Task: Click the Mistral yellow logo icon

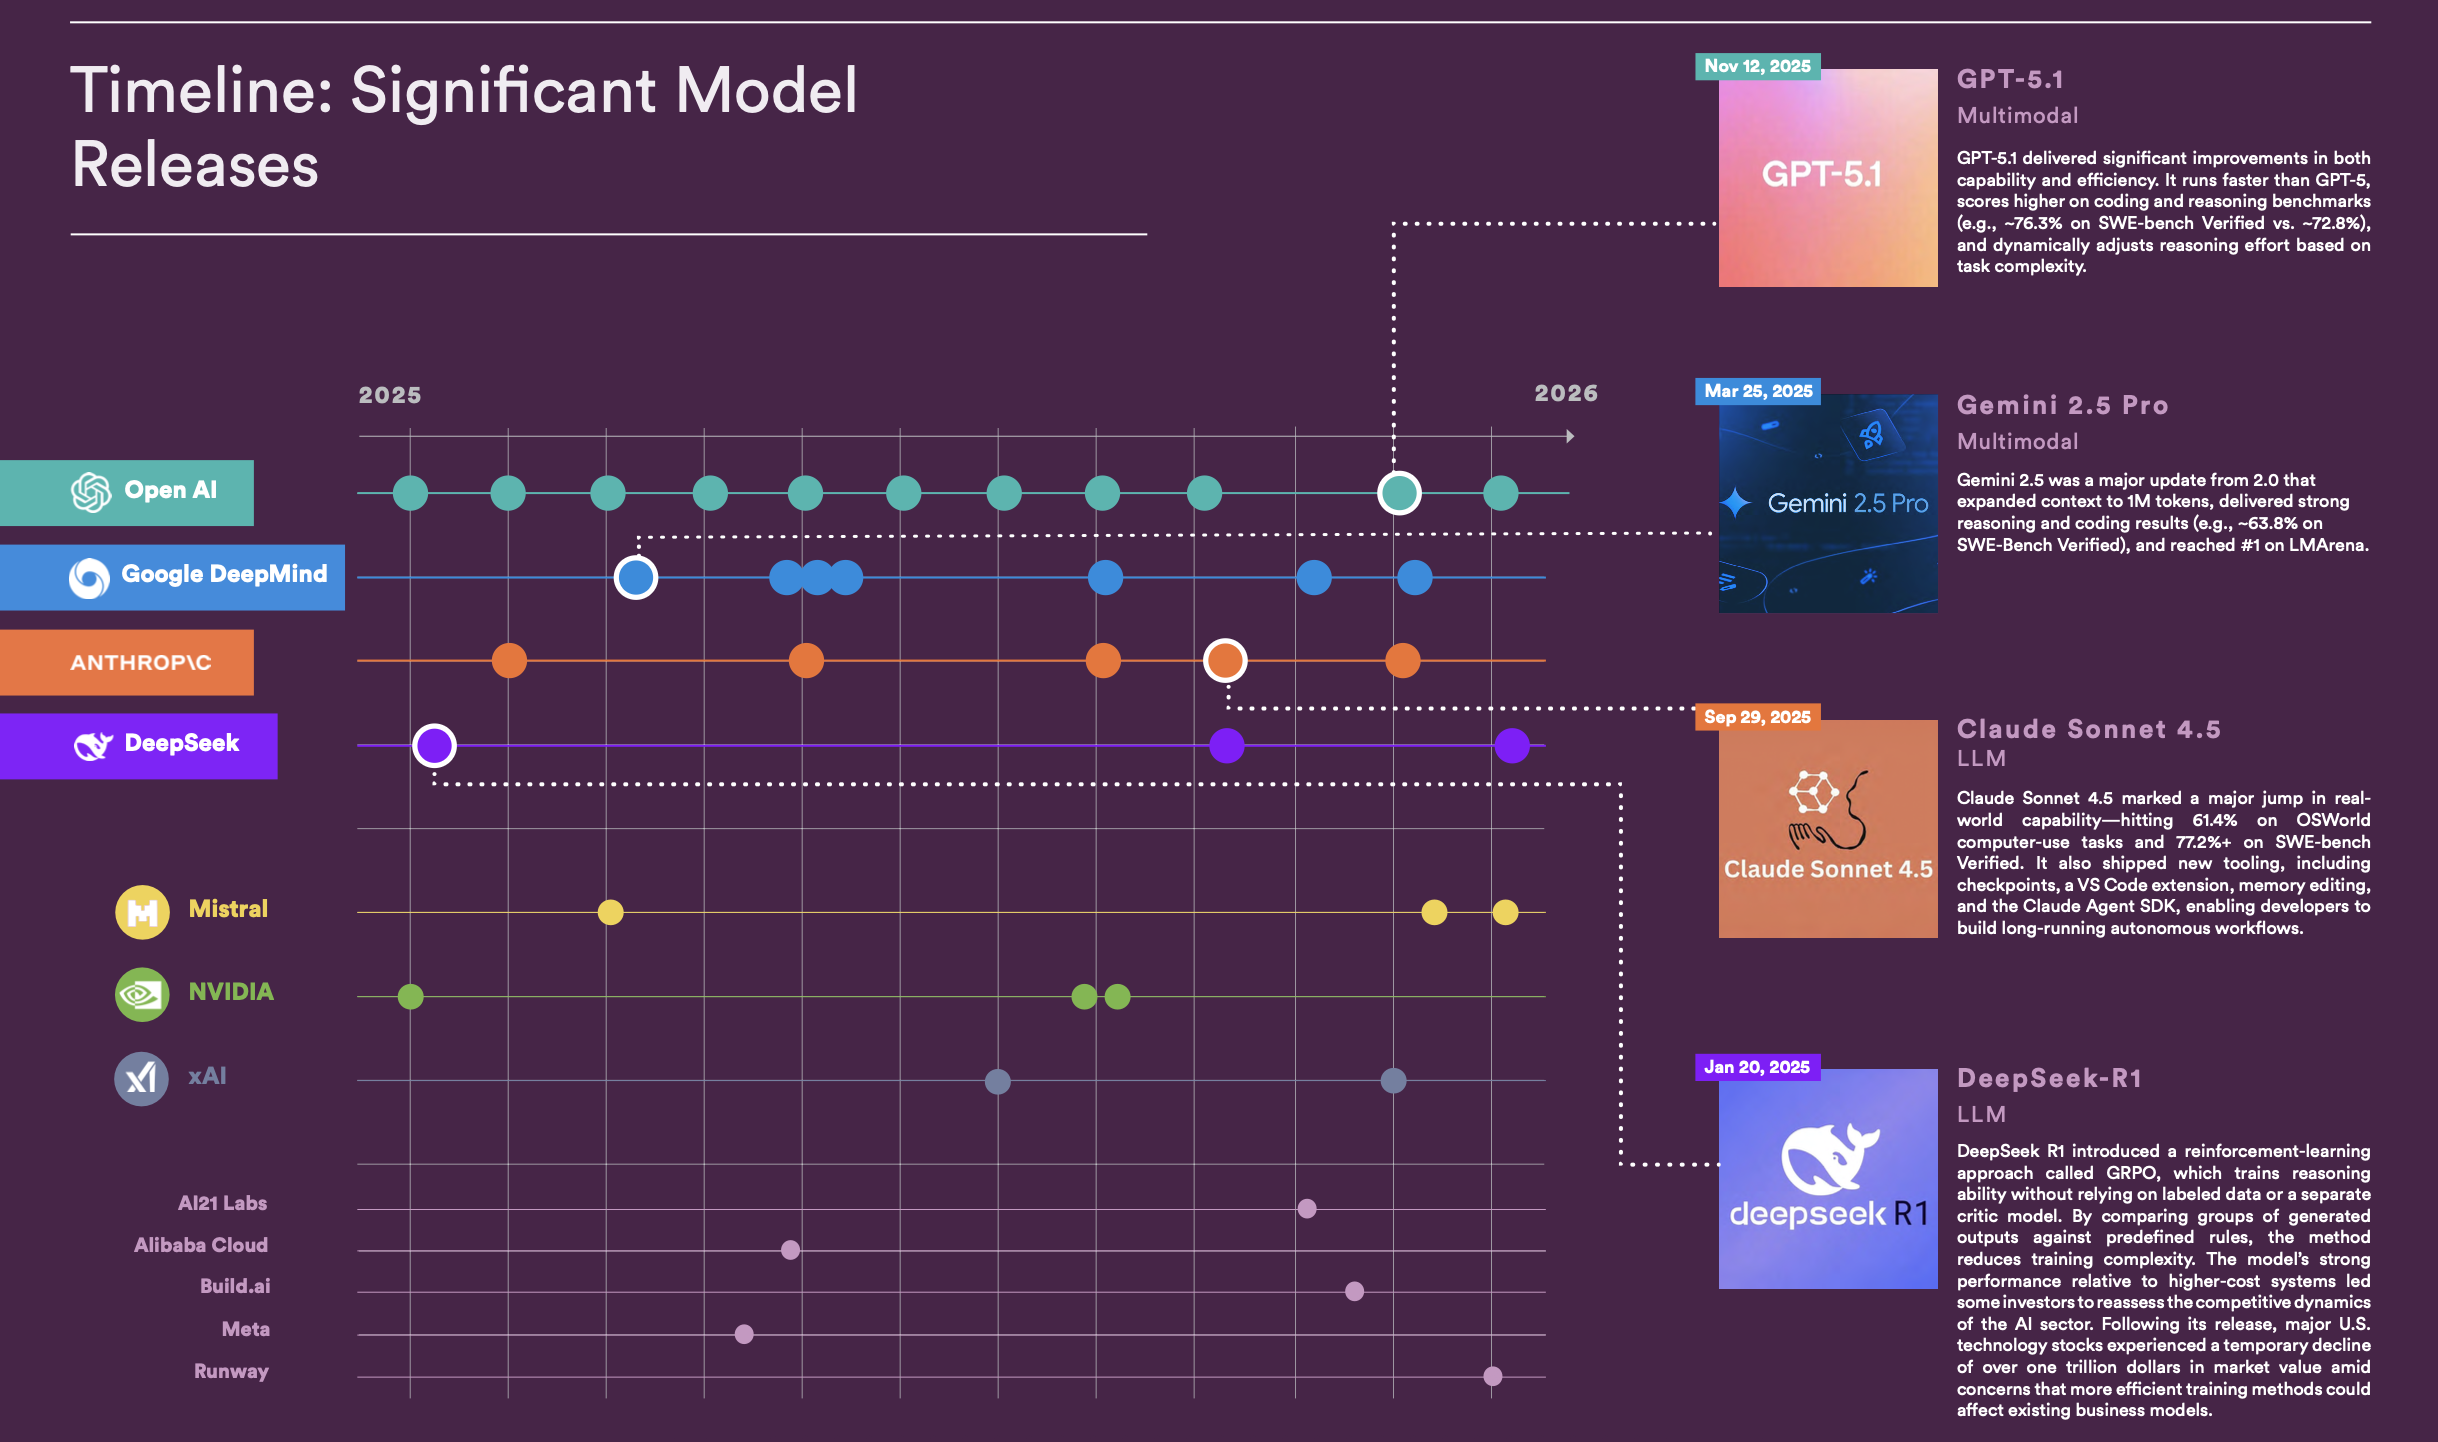Action: [x=142, y=911]
